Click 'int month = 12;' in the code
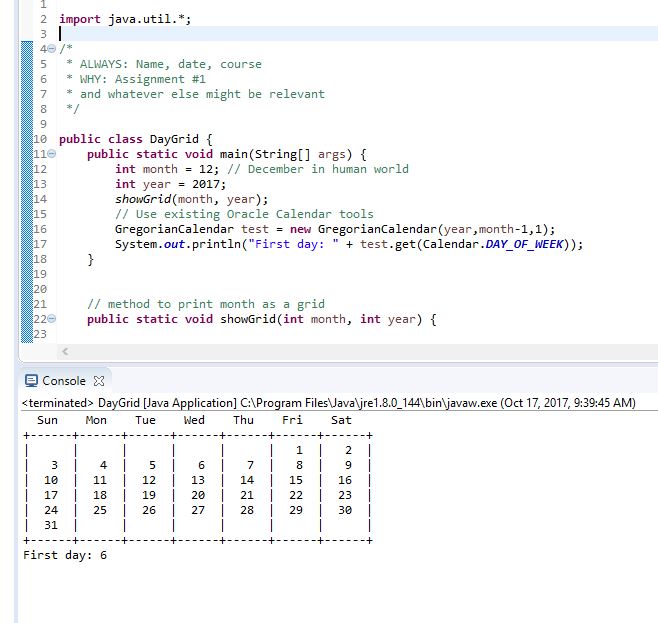 [167, 169]
